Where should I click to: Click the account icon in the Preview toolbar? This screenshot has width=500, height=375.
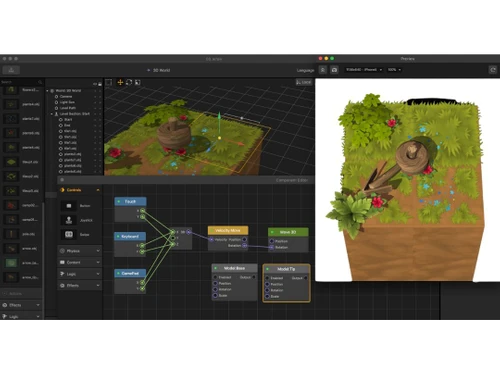pyautogui.click(x=323, y=70)
